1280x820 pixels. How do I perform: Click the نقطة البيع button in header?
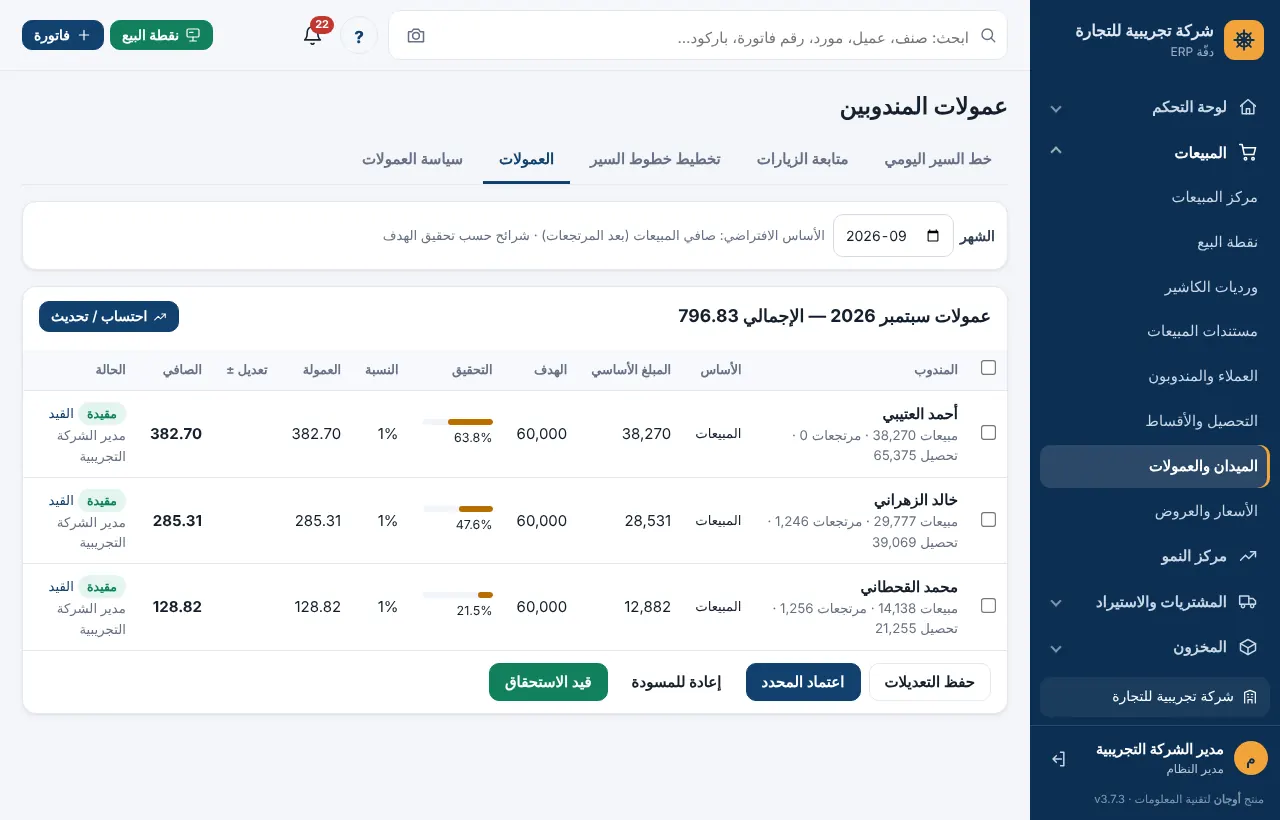coord(161,35)
